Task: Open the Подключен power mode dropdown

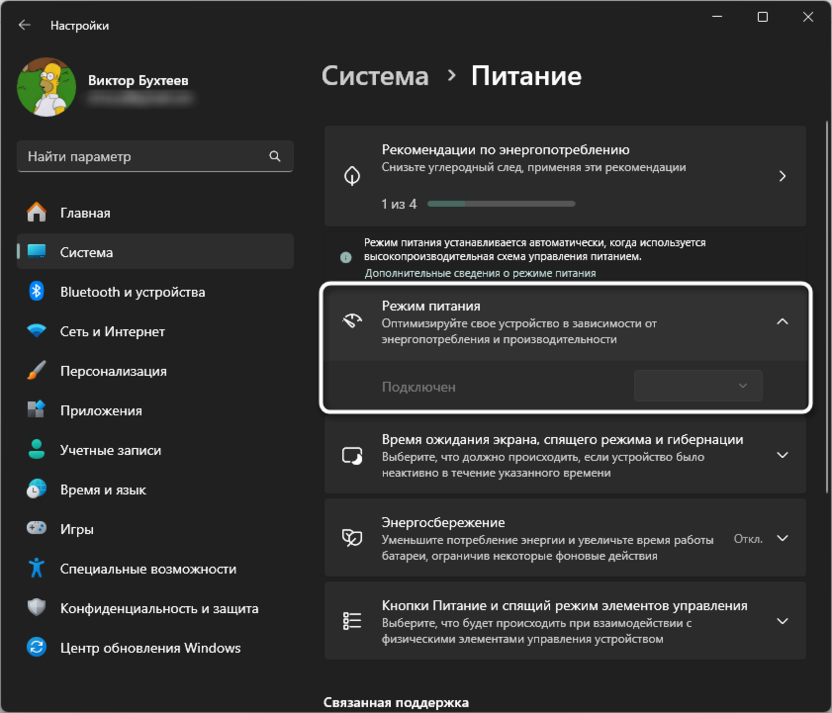Action: [x=698, y=386]
